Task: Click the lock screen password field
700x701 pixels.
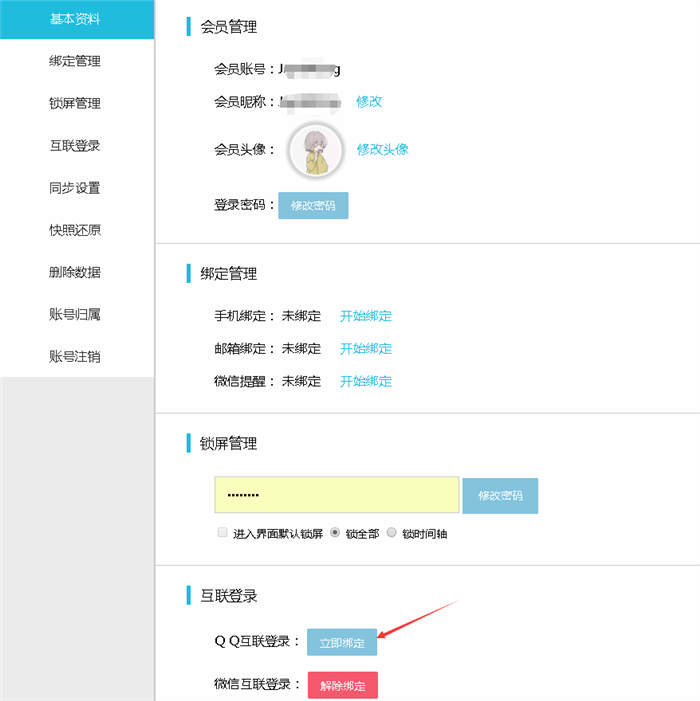Action: click(336, 495)
